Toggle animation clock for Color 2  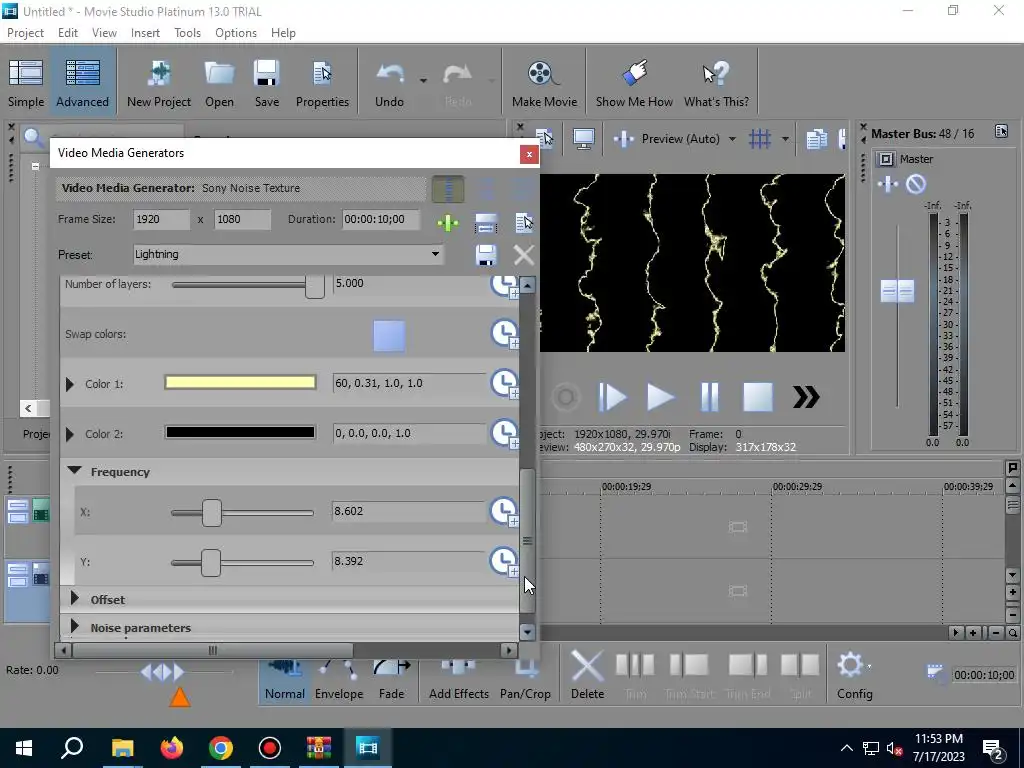pyautogui.click(x=505, y=433)
